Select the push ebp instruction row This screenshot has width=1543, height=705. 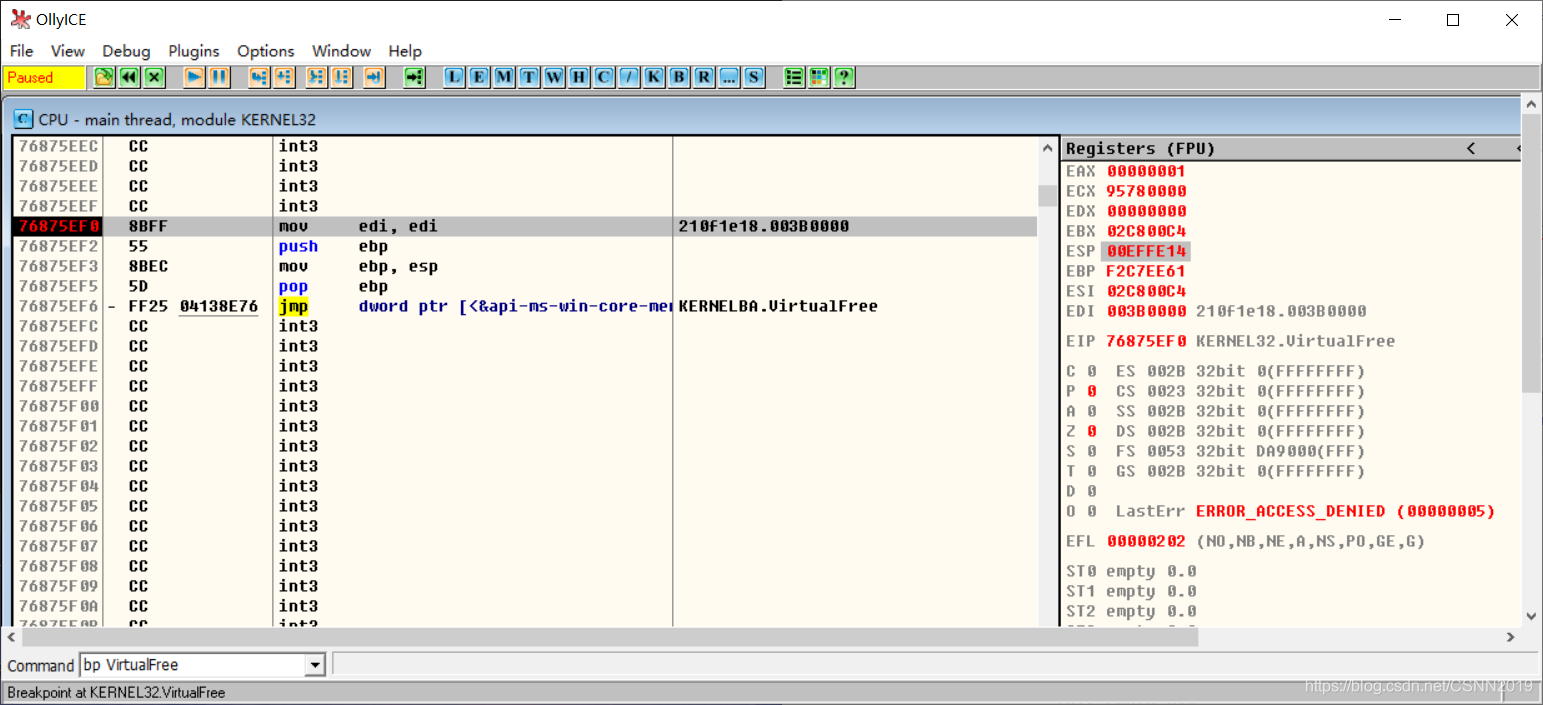tap(525, 246)
